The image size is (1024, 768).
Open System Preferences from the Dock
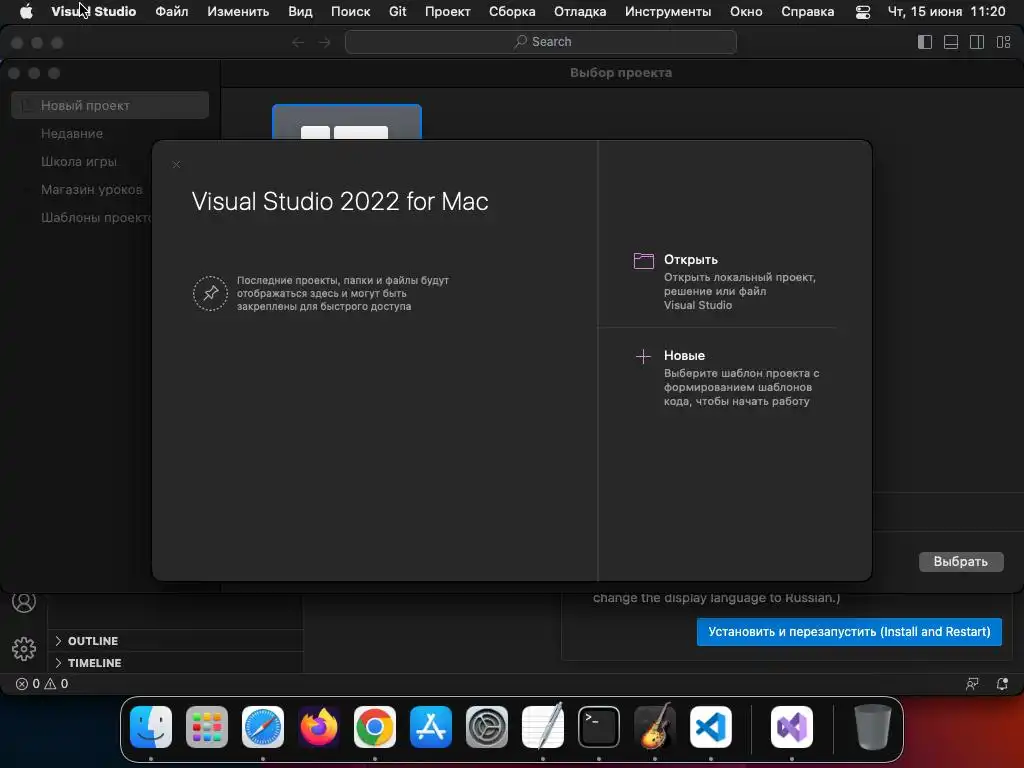[487, 727]
